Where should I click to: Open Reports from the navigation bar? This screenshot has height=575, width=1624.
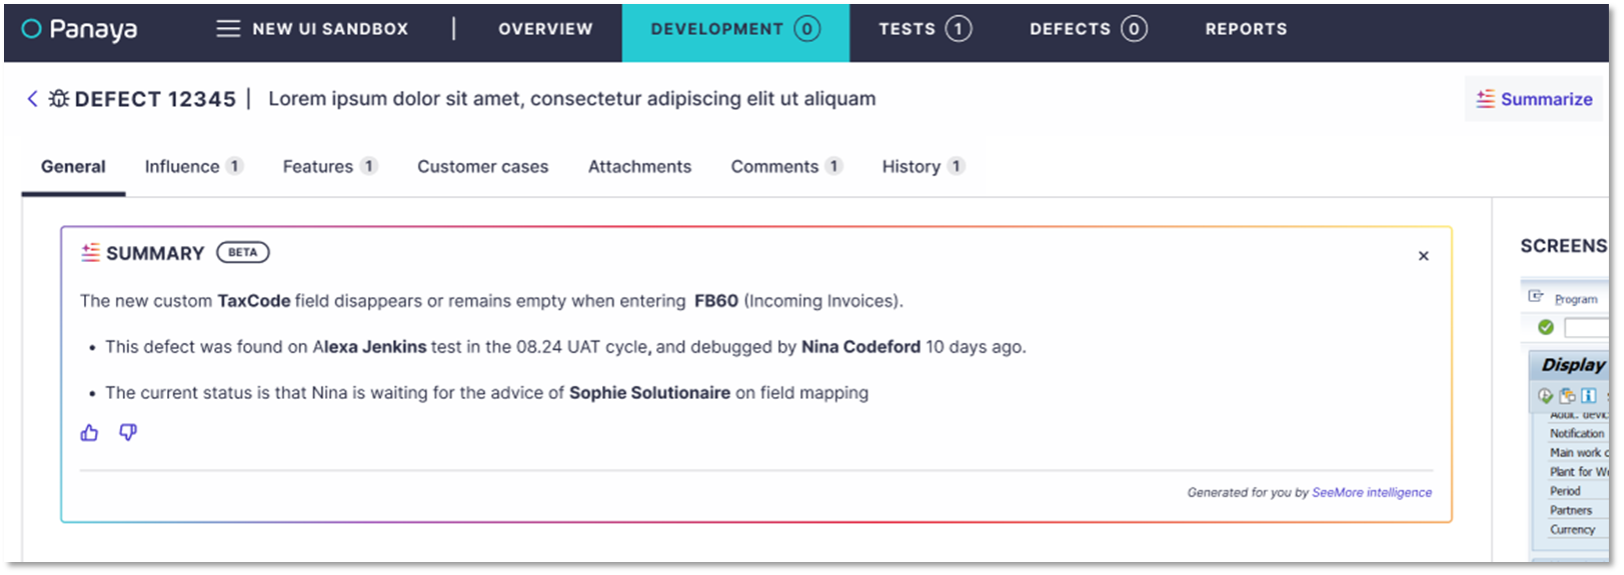click(x=1245, y=29)
